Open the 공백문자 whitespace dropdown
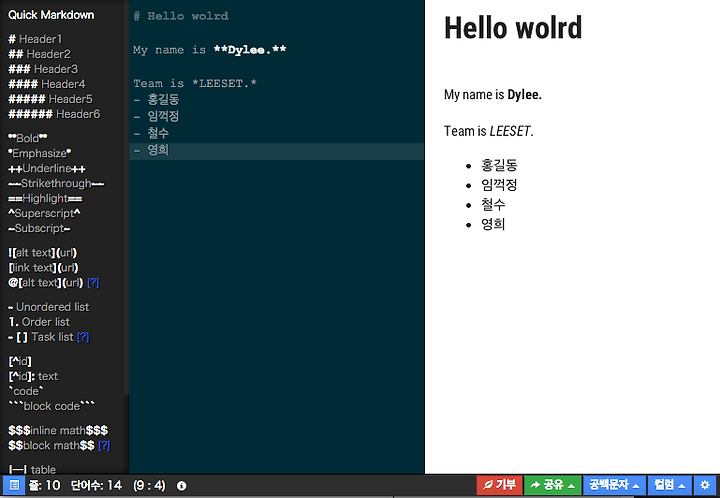This screenshot has height=498, width=720. 614,485
